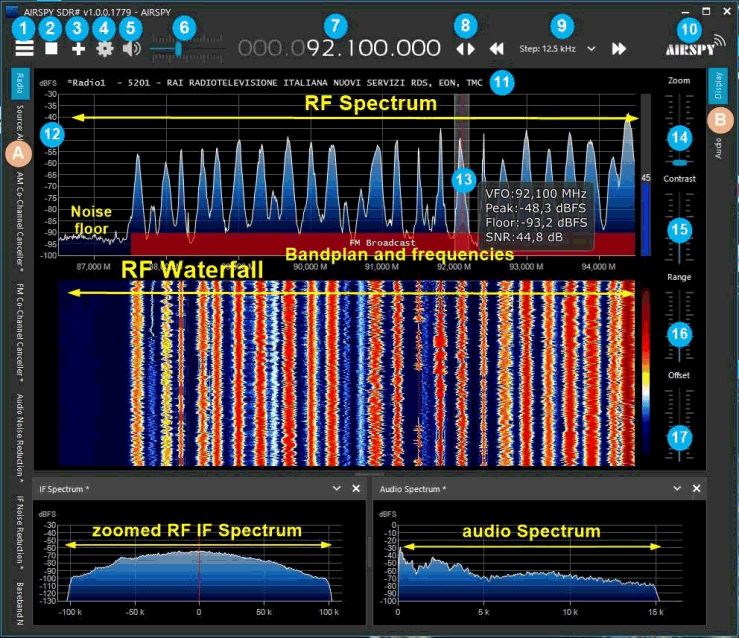Click the Zoom slider handle
Viewport: 739px width, 638px height.
(679, 161)
